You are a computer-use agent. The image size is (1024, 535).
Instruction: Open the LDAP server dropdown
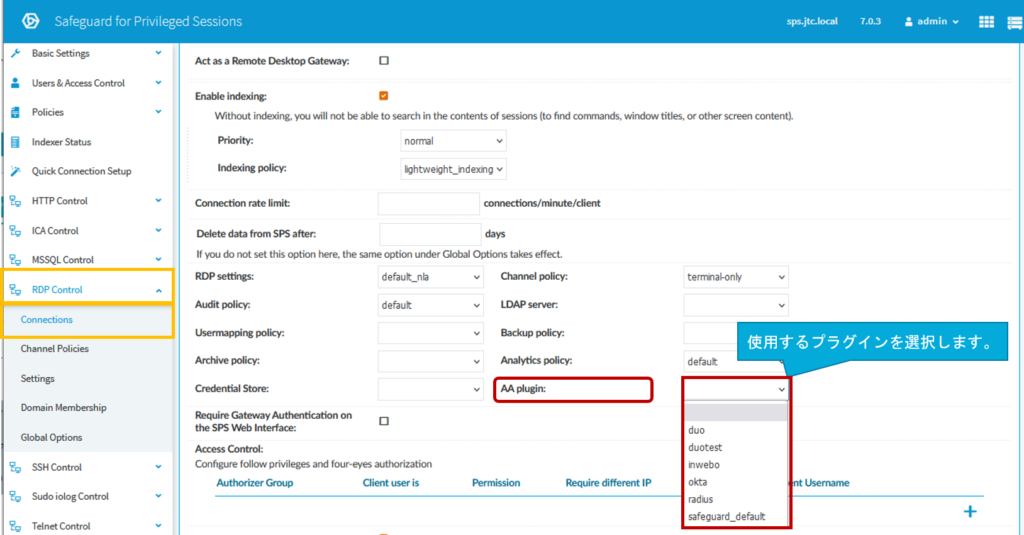tap(736, 305)
